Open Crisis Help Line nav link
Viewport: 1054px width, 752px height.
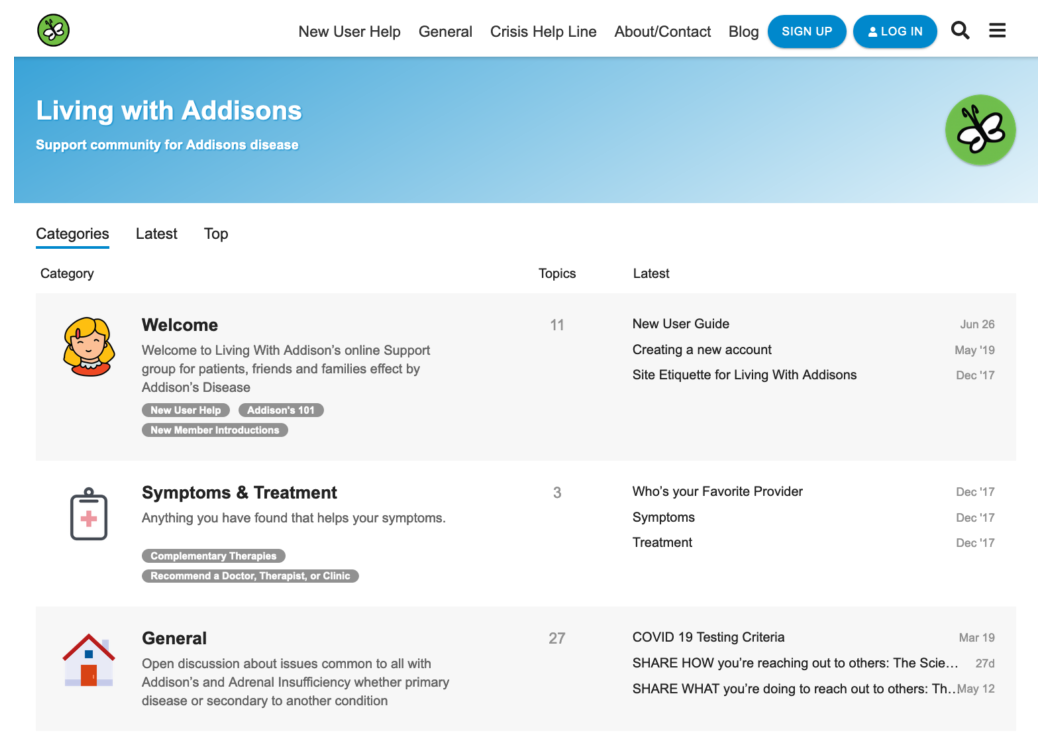pos(543,32)
